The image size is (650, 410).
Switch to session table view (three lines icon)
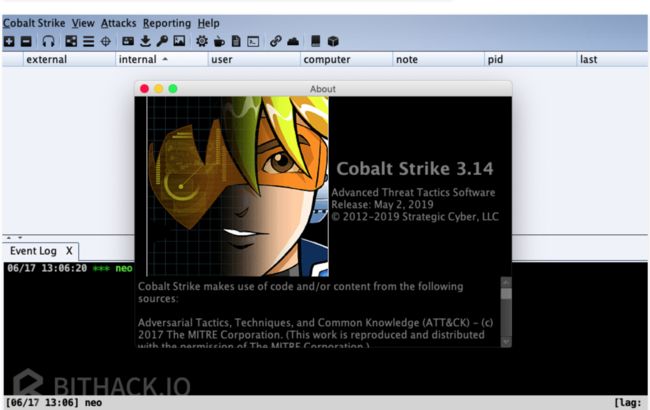[x=88, y=41]
